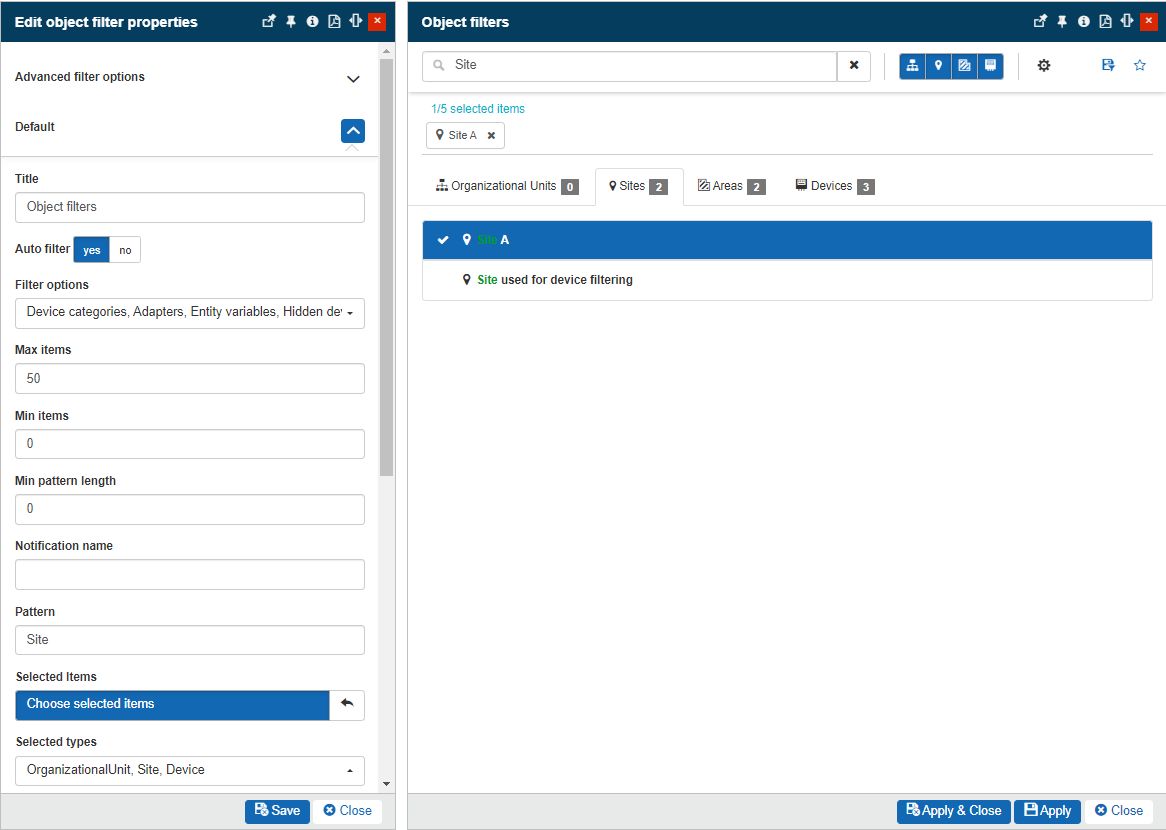Viewport: 1166px width, 830px height.
Task: Expand Advanced filter options section
Action: click(x=352, y=78)
